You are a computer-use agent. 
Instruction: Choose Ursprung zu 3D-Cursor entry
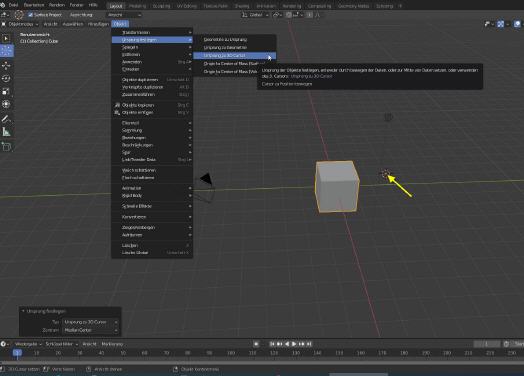point(235,55)
